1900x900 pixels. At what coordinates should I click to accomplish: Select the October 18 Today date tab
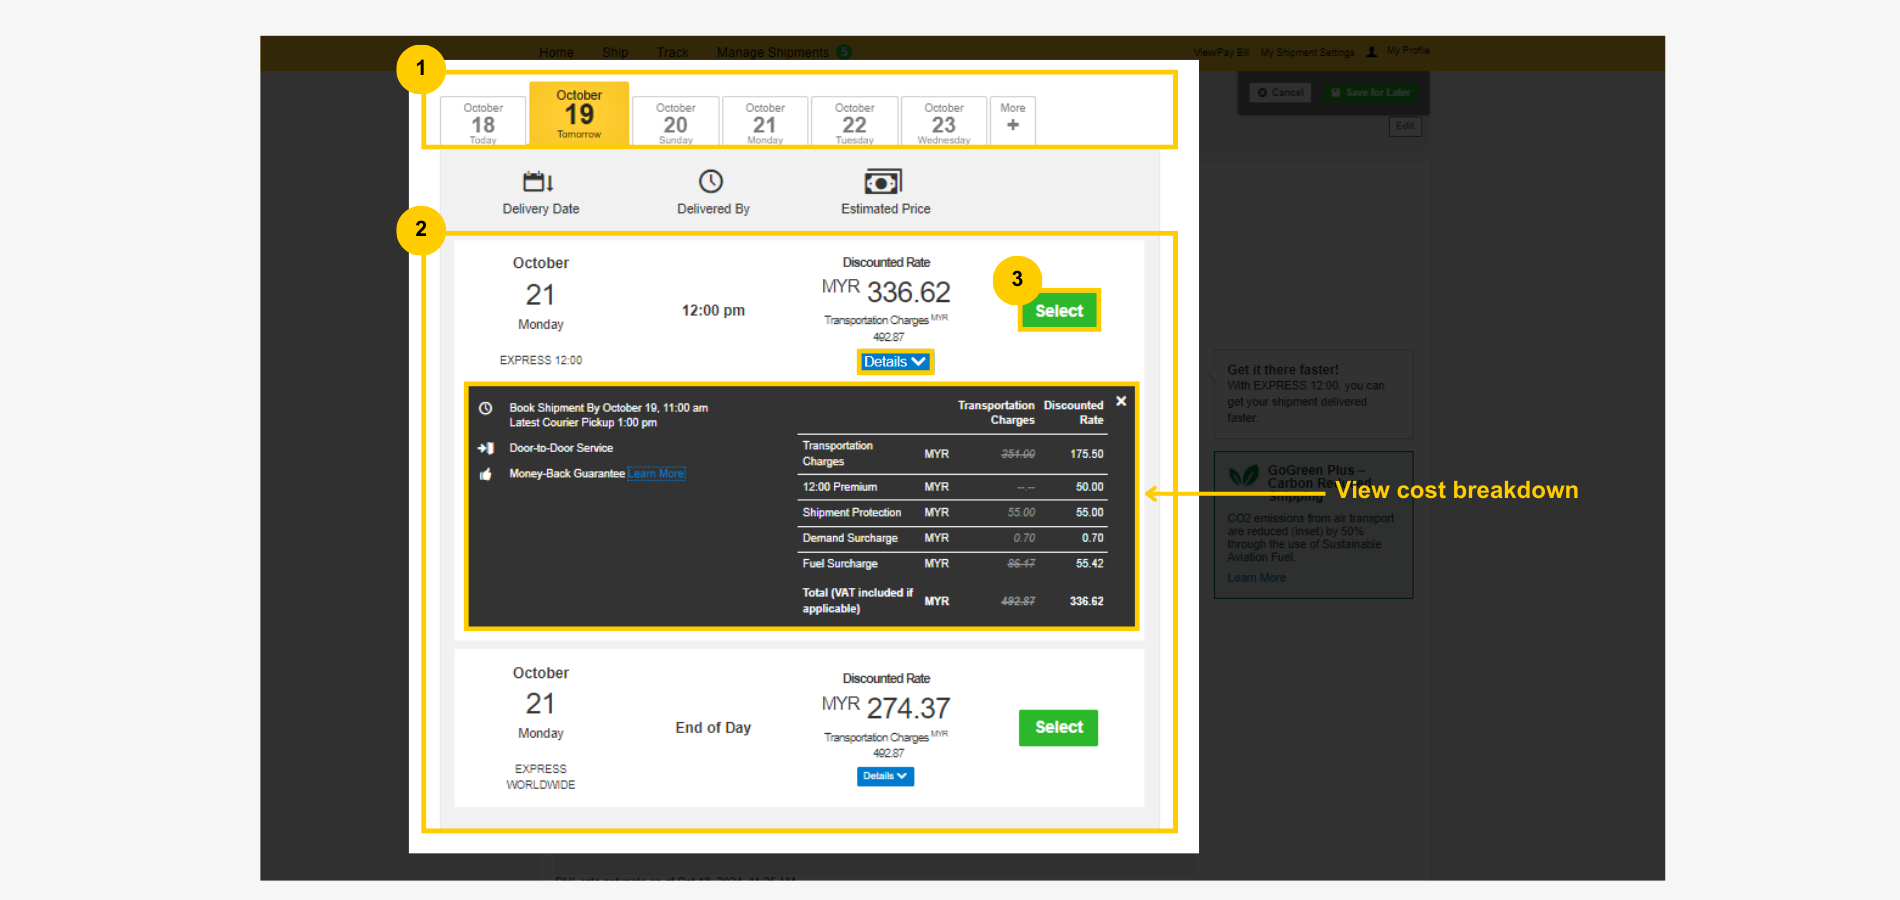pos(483,122)
